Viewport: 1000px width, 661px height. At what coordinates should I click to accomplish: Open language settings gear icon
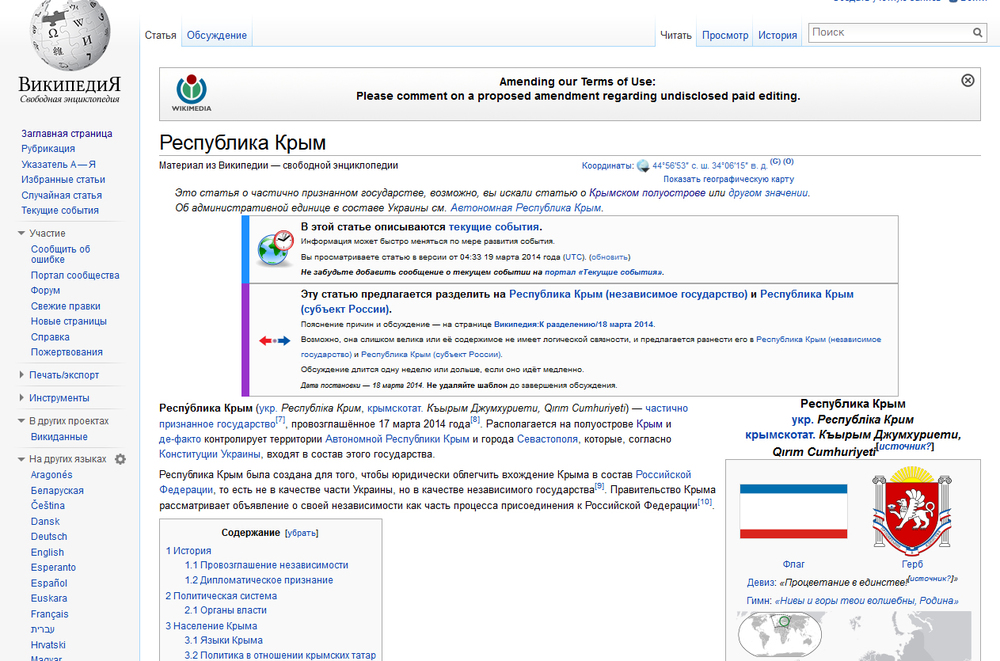tap(120, 459)
